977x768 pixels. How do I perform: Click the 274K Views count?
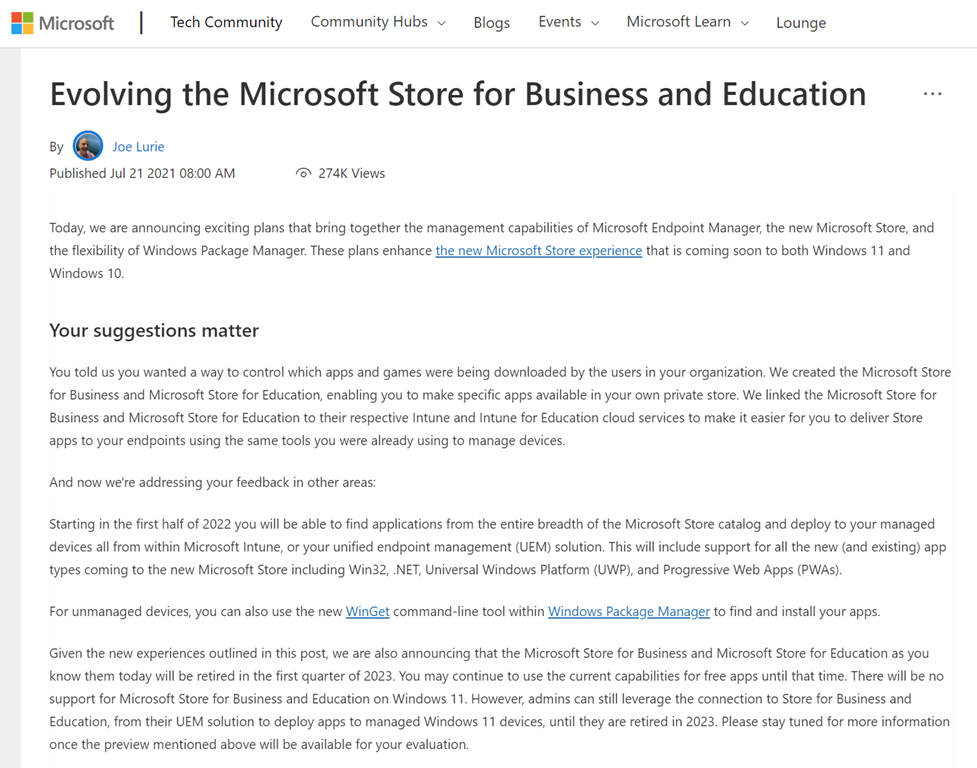coord(351,173)
